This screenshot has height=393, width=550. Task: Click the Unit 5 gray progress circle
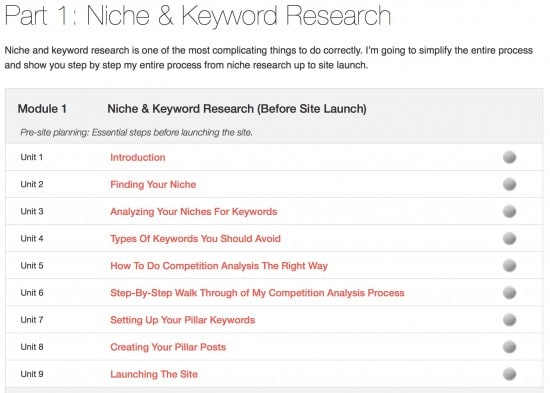[x=509, y=266]
